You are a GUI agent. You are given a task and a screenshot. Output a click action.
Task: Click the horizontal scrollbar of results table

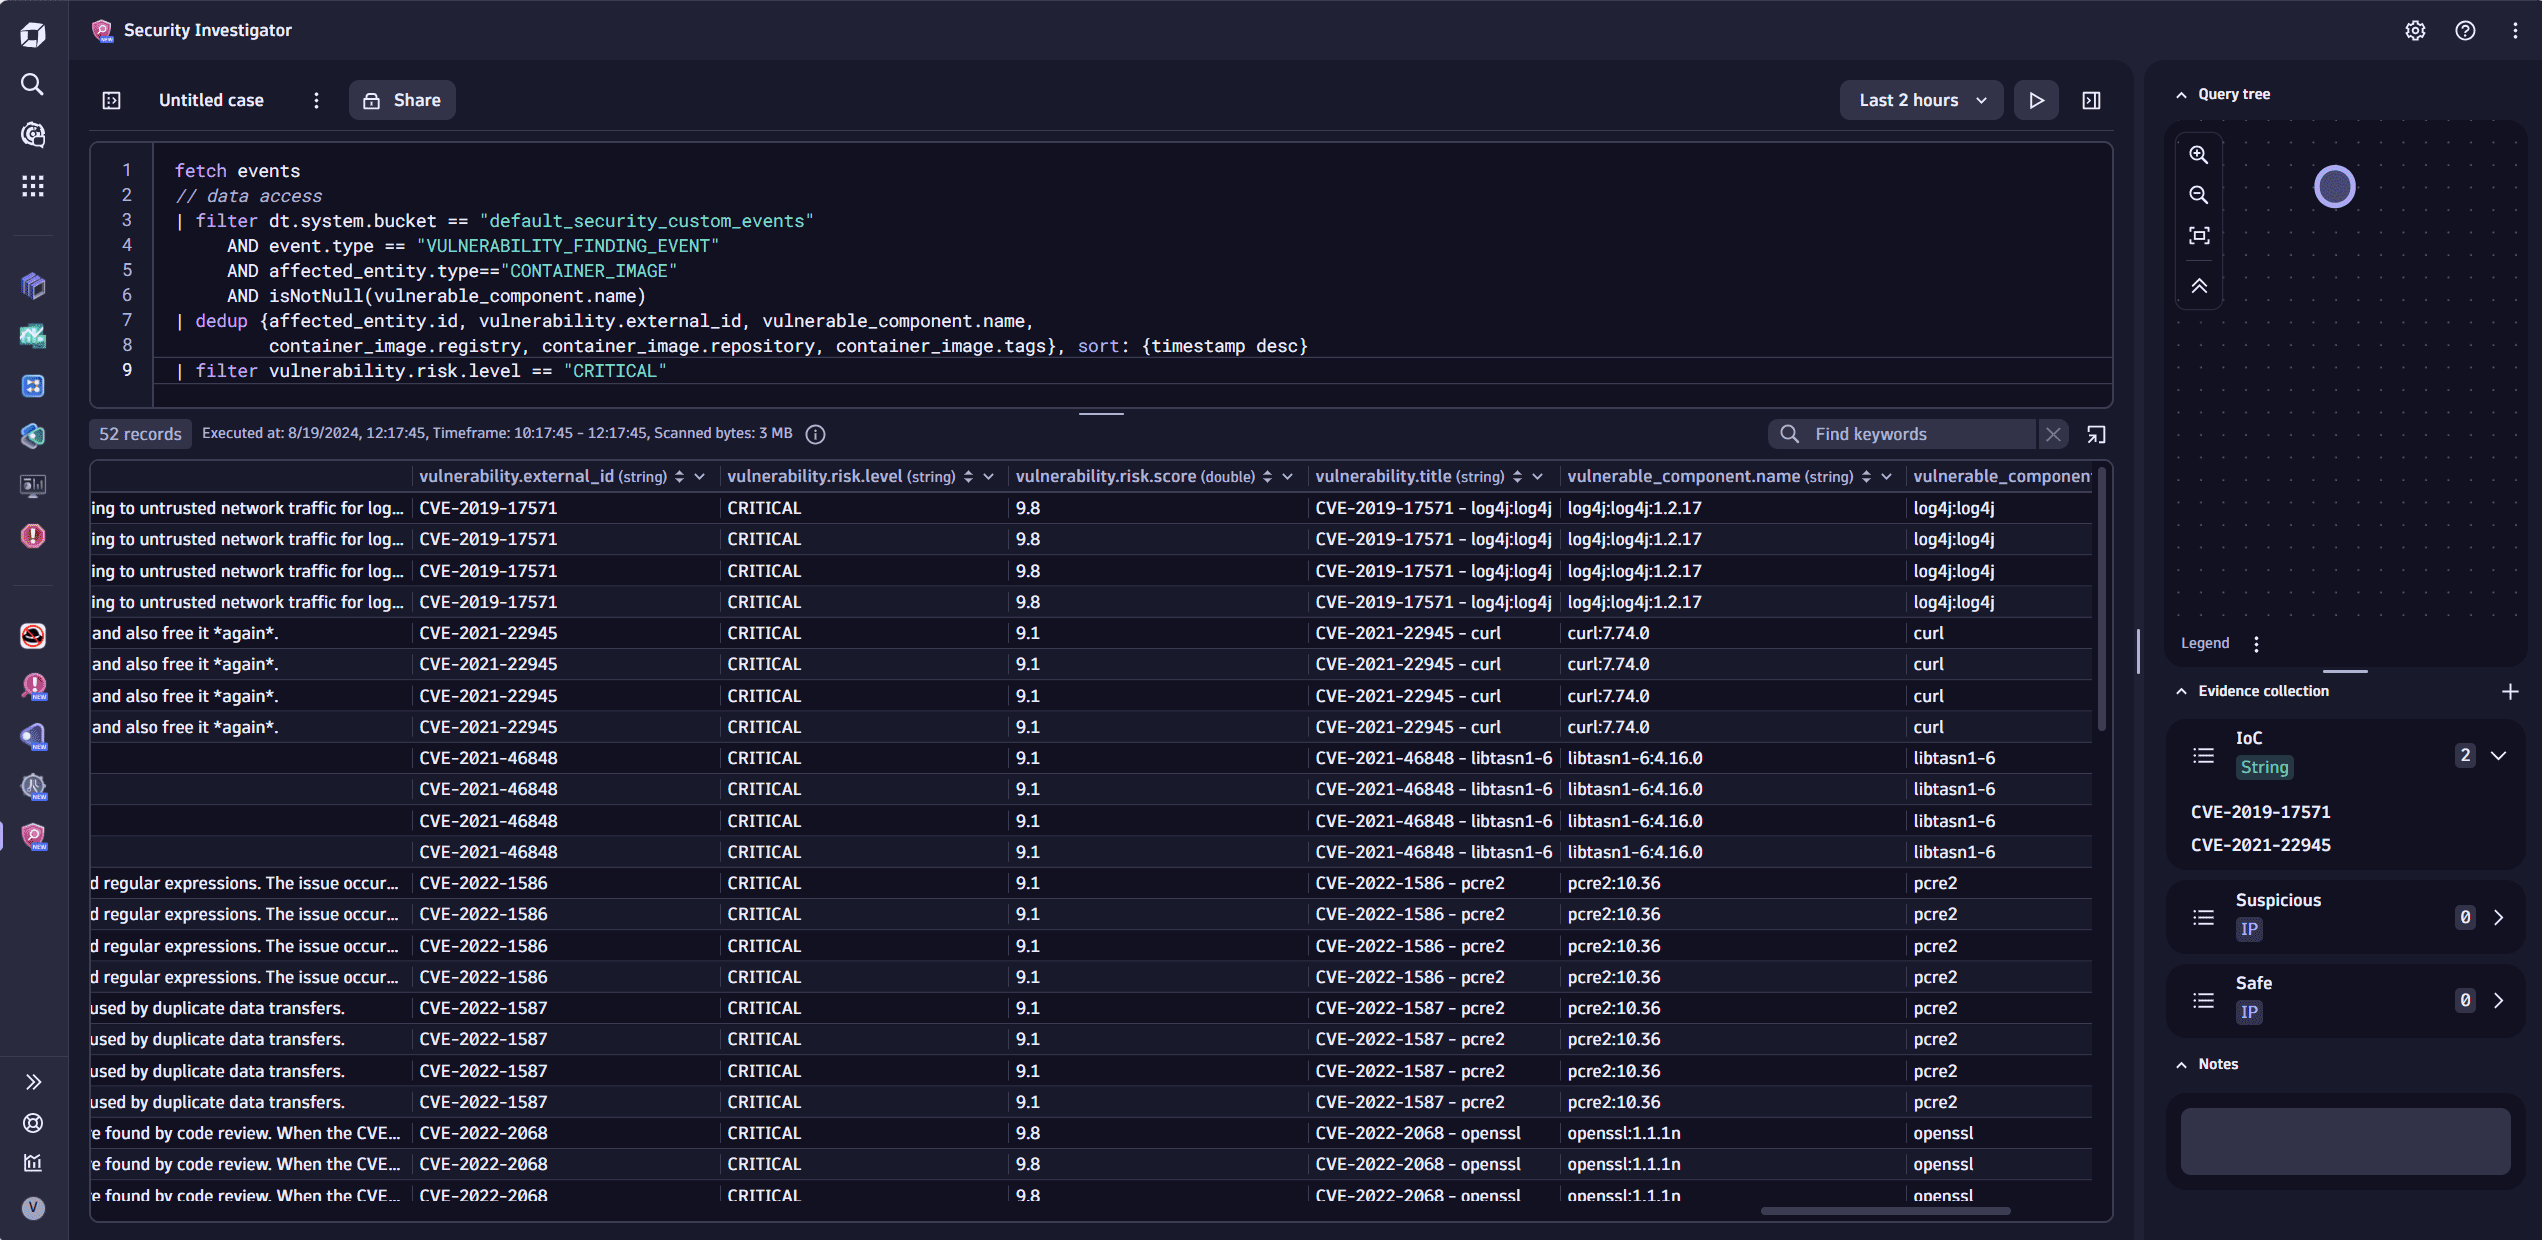coord(1885,1211)
